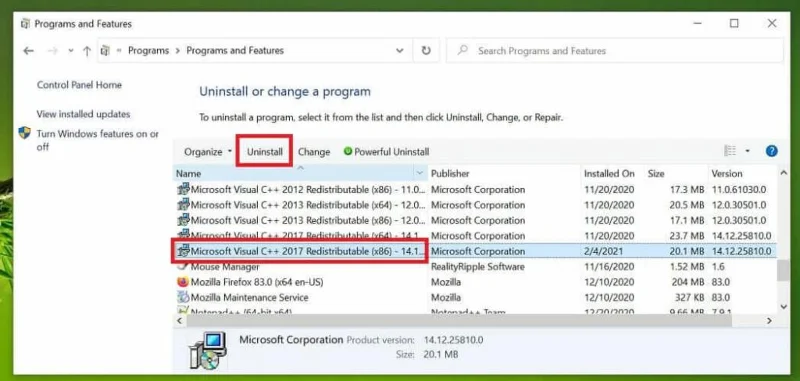Expand the address bar history dropdown

pos(399,50)
